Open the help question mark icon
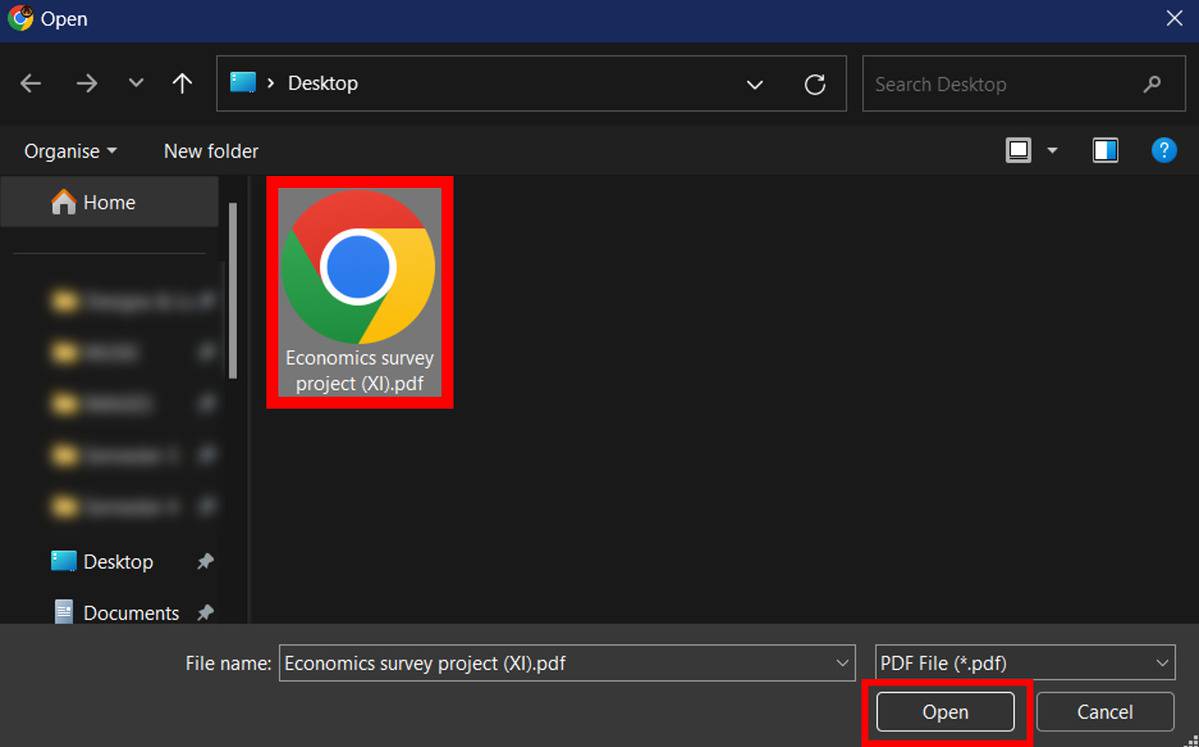This screenshot has width=1199, height=747. tap(1163, 151)
